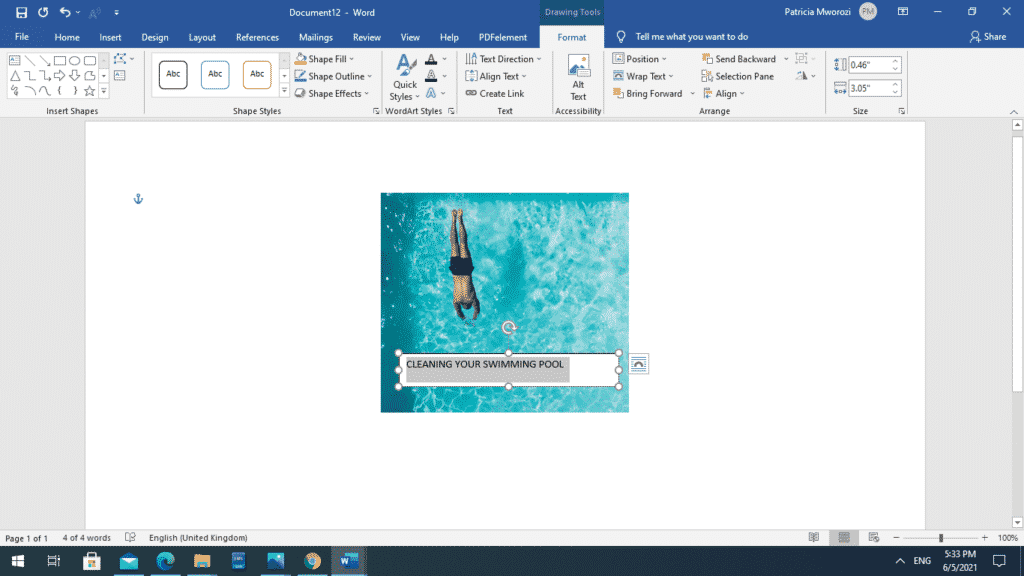Viewport: 1024px width, 576px height.
Task: Open Shape Effects options
Action: pyautogui.click(x=331, y=93)
